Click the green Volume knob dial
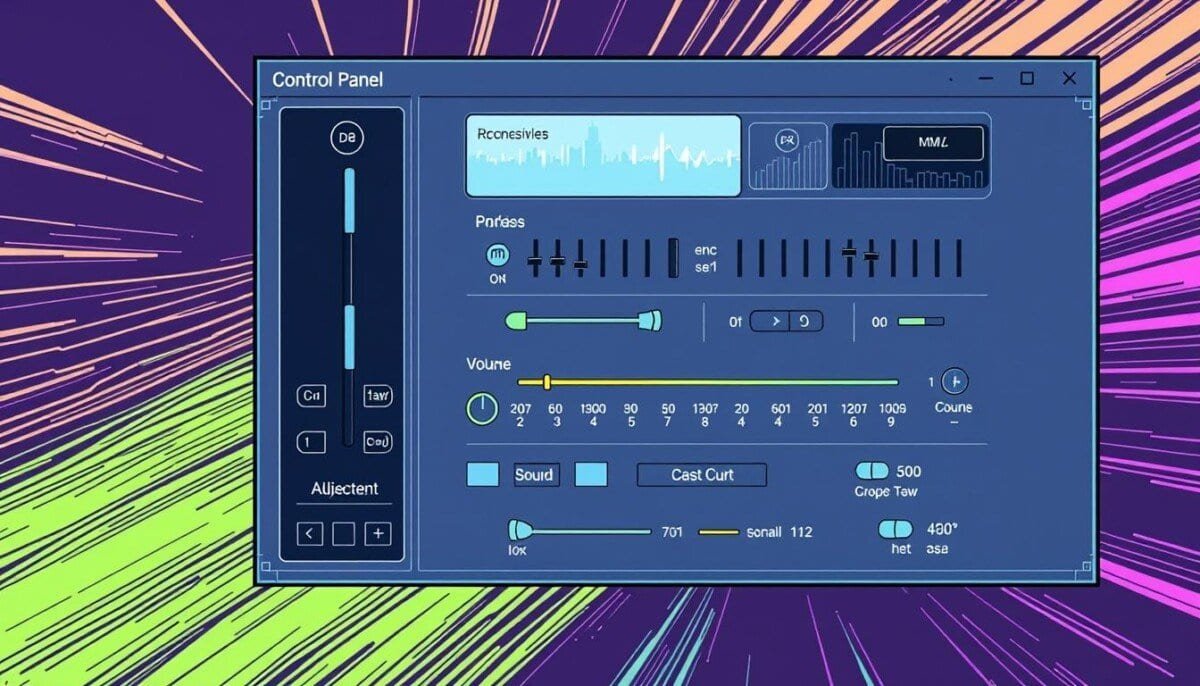1200x686 pixels. (482, 408)
